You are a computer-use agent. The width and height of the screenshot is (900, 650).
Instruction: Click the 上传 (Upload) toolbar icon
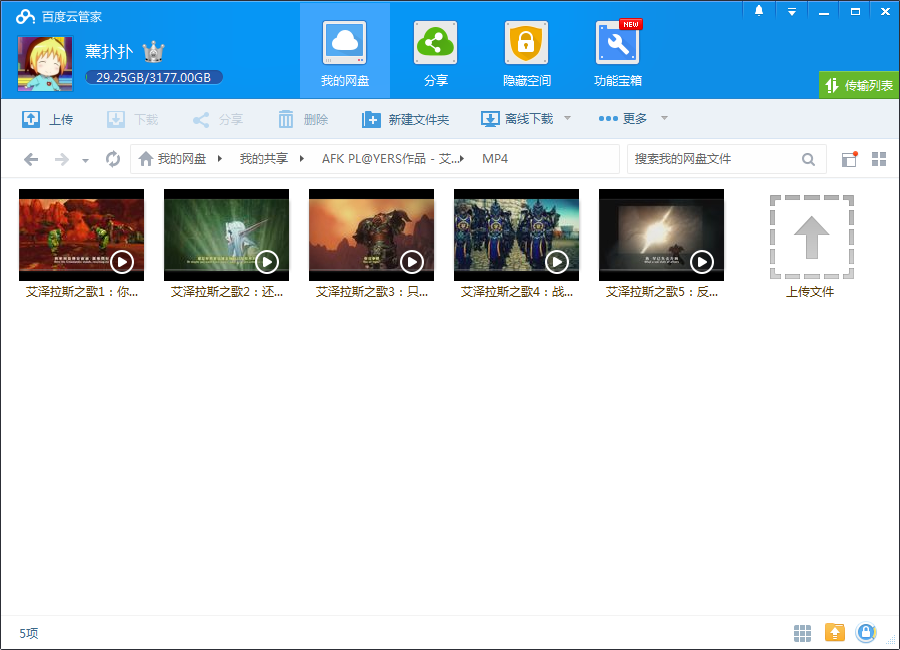point(29,118)
